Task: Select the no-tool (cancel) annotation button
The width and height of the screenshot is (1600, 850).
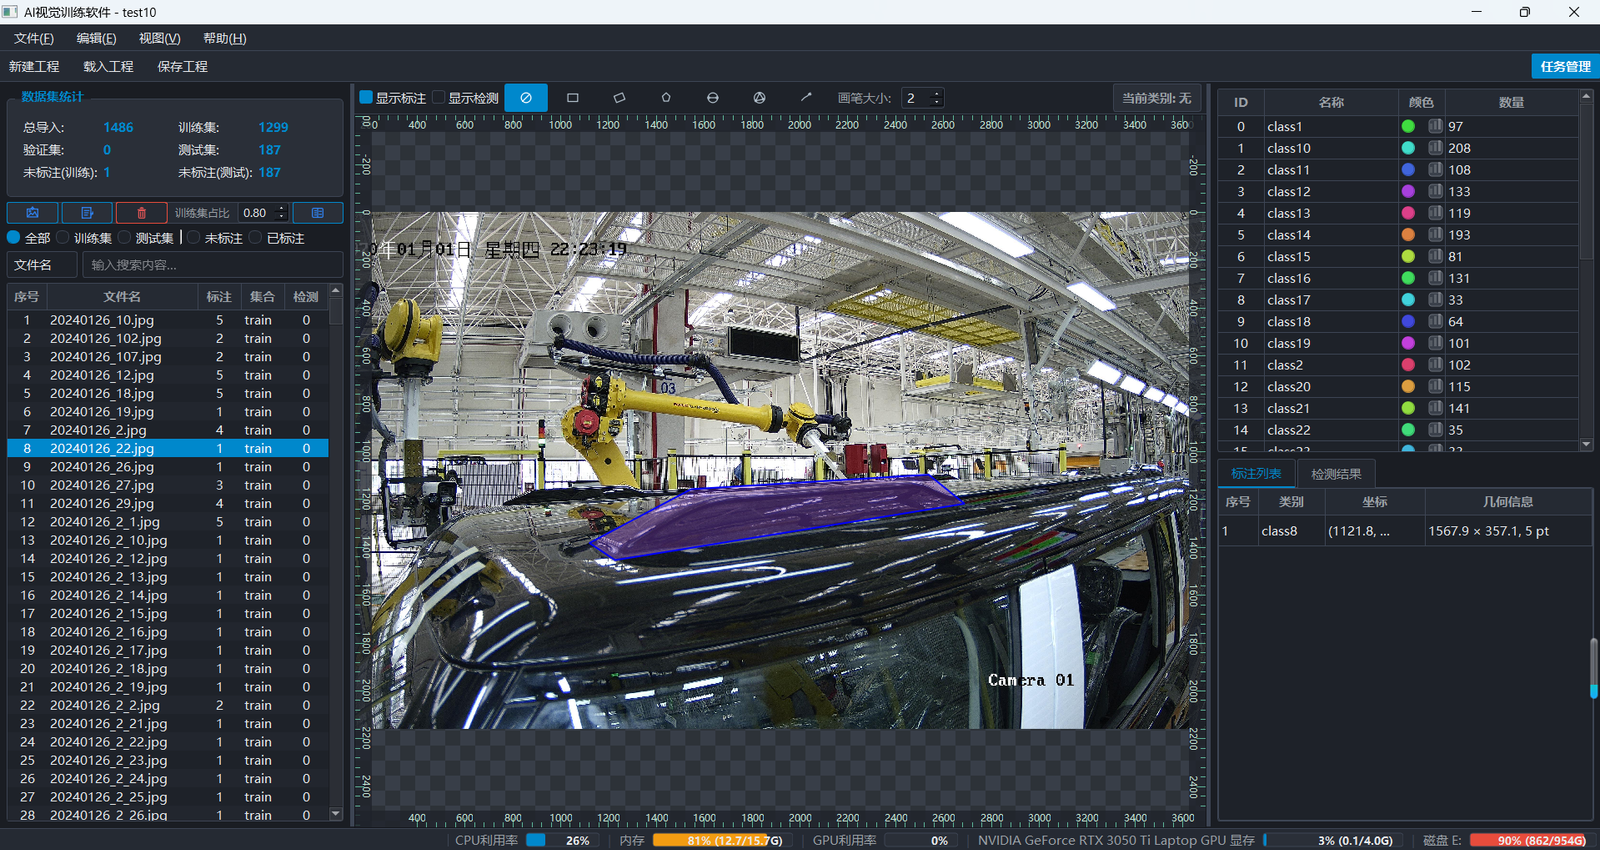Action: coord(526,98)
